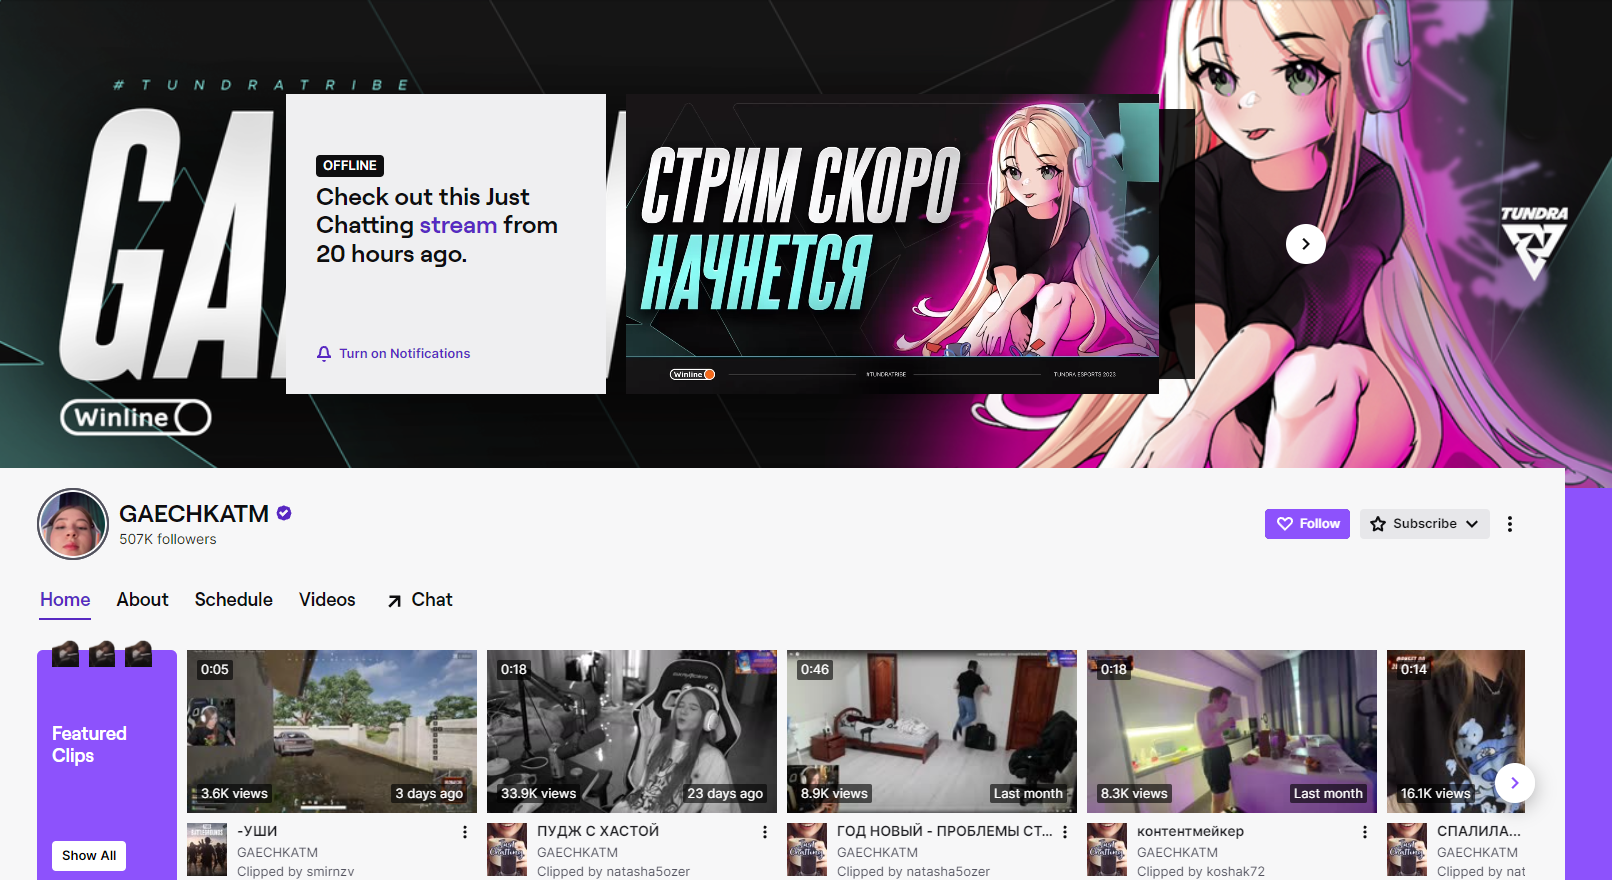Click the Follow heart button
The height and width of the screenshot is (880, 1612).
point(1307,524)
